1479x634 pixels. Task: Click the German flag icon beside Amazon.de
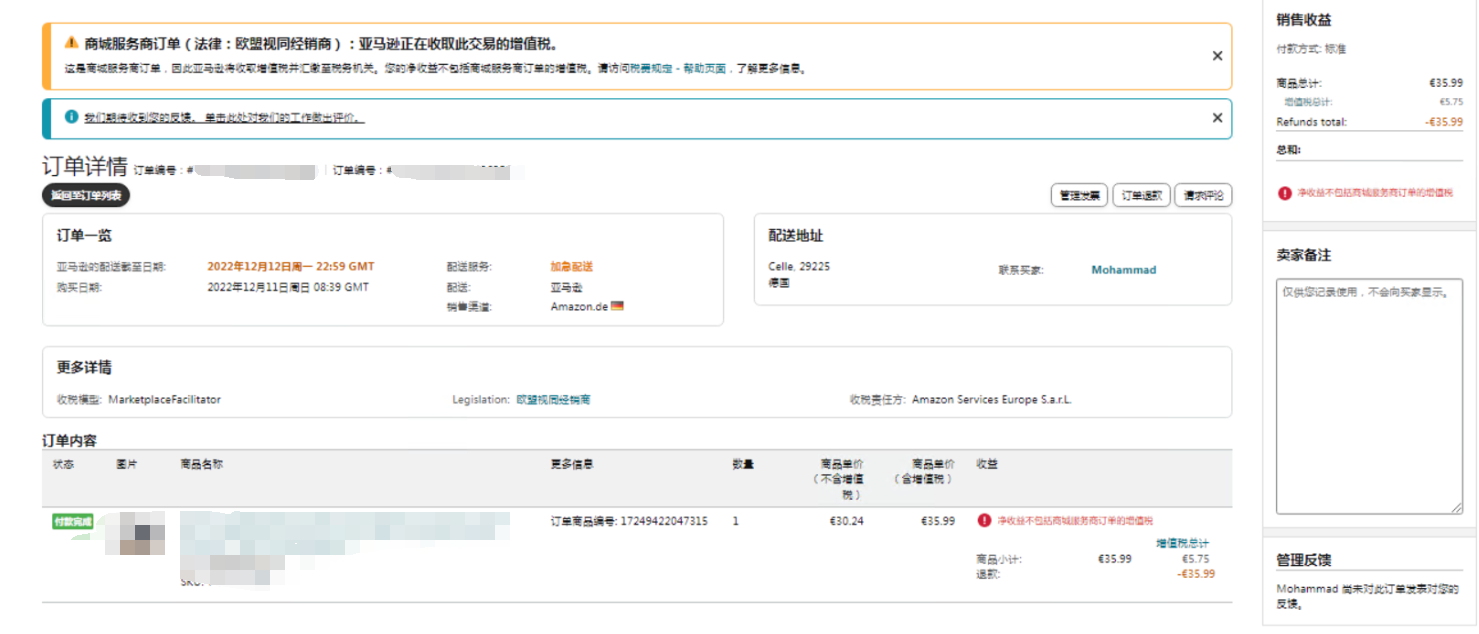tap(617, 306)
